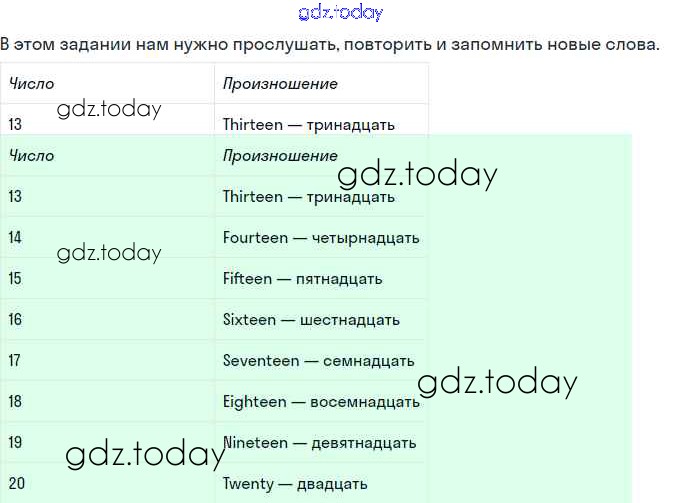This screenshot has height=503, width=680.
Task: Click "Thirteen — тринадцать" in the green-highlighted table
Action: tap(309, 197)
